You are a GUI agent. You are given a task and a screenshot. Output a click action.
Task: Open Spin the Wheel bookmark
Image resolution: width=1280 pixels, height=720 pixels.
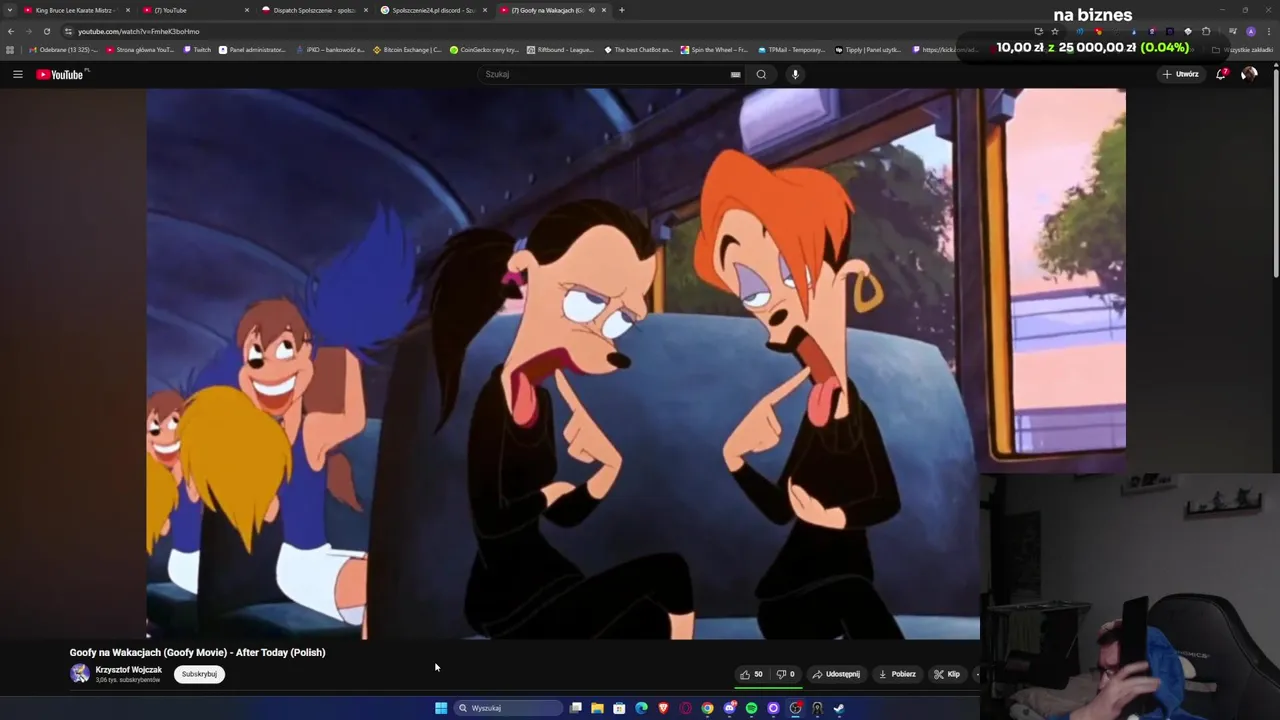pyautogui.click(x=714, y=49)
